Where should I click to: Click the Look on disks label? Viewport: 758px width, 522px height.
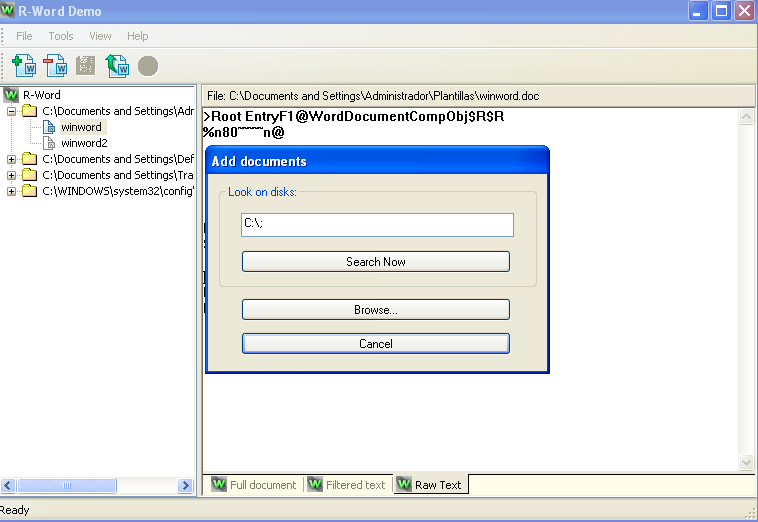click(262, 192)
